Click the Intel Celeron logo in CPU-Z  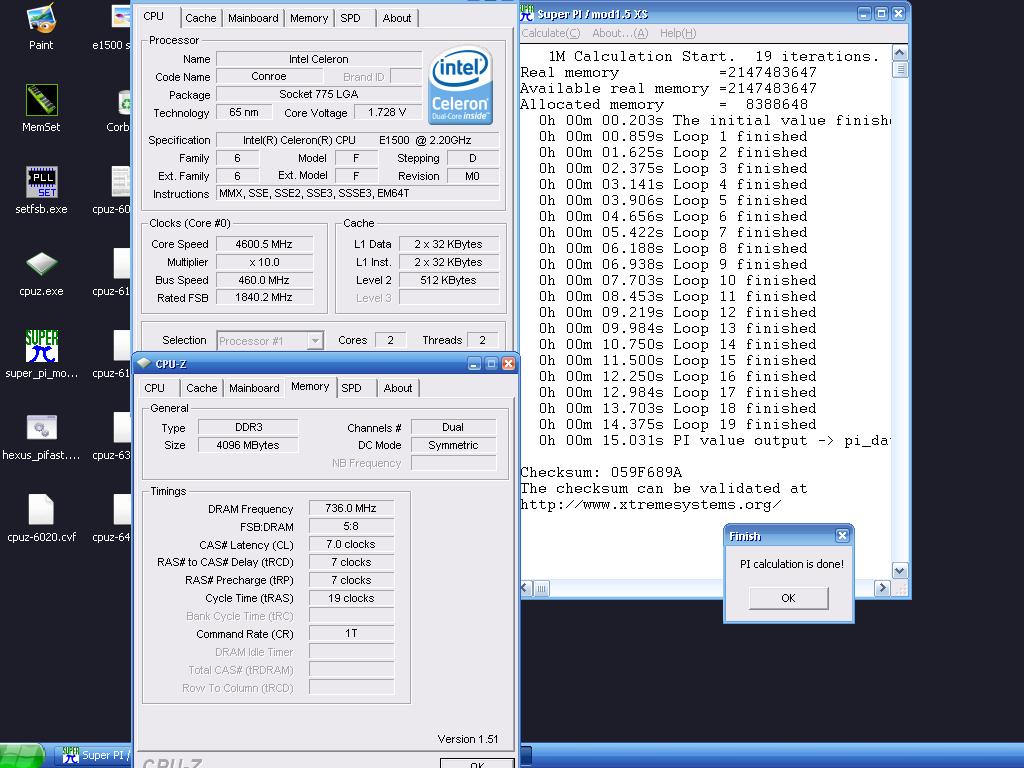[x=460, y=85]
